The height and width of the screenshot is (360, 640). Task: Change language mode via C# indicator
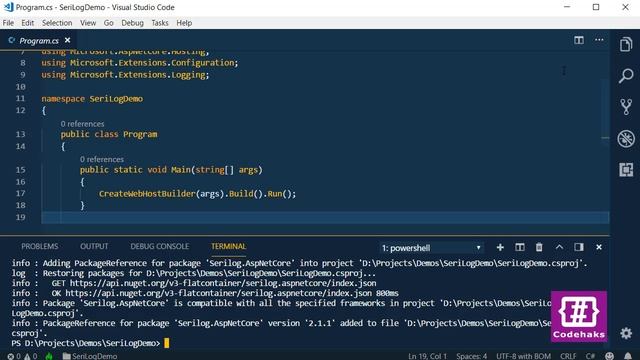pyautogui.click(x=591, y=356)
